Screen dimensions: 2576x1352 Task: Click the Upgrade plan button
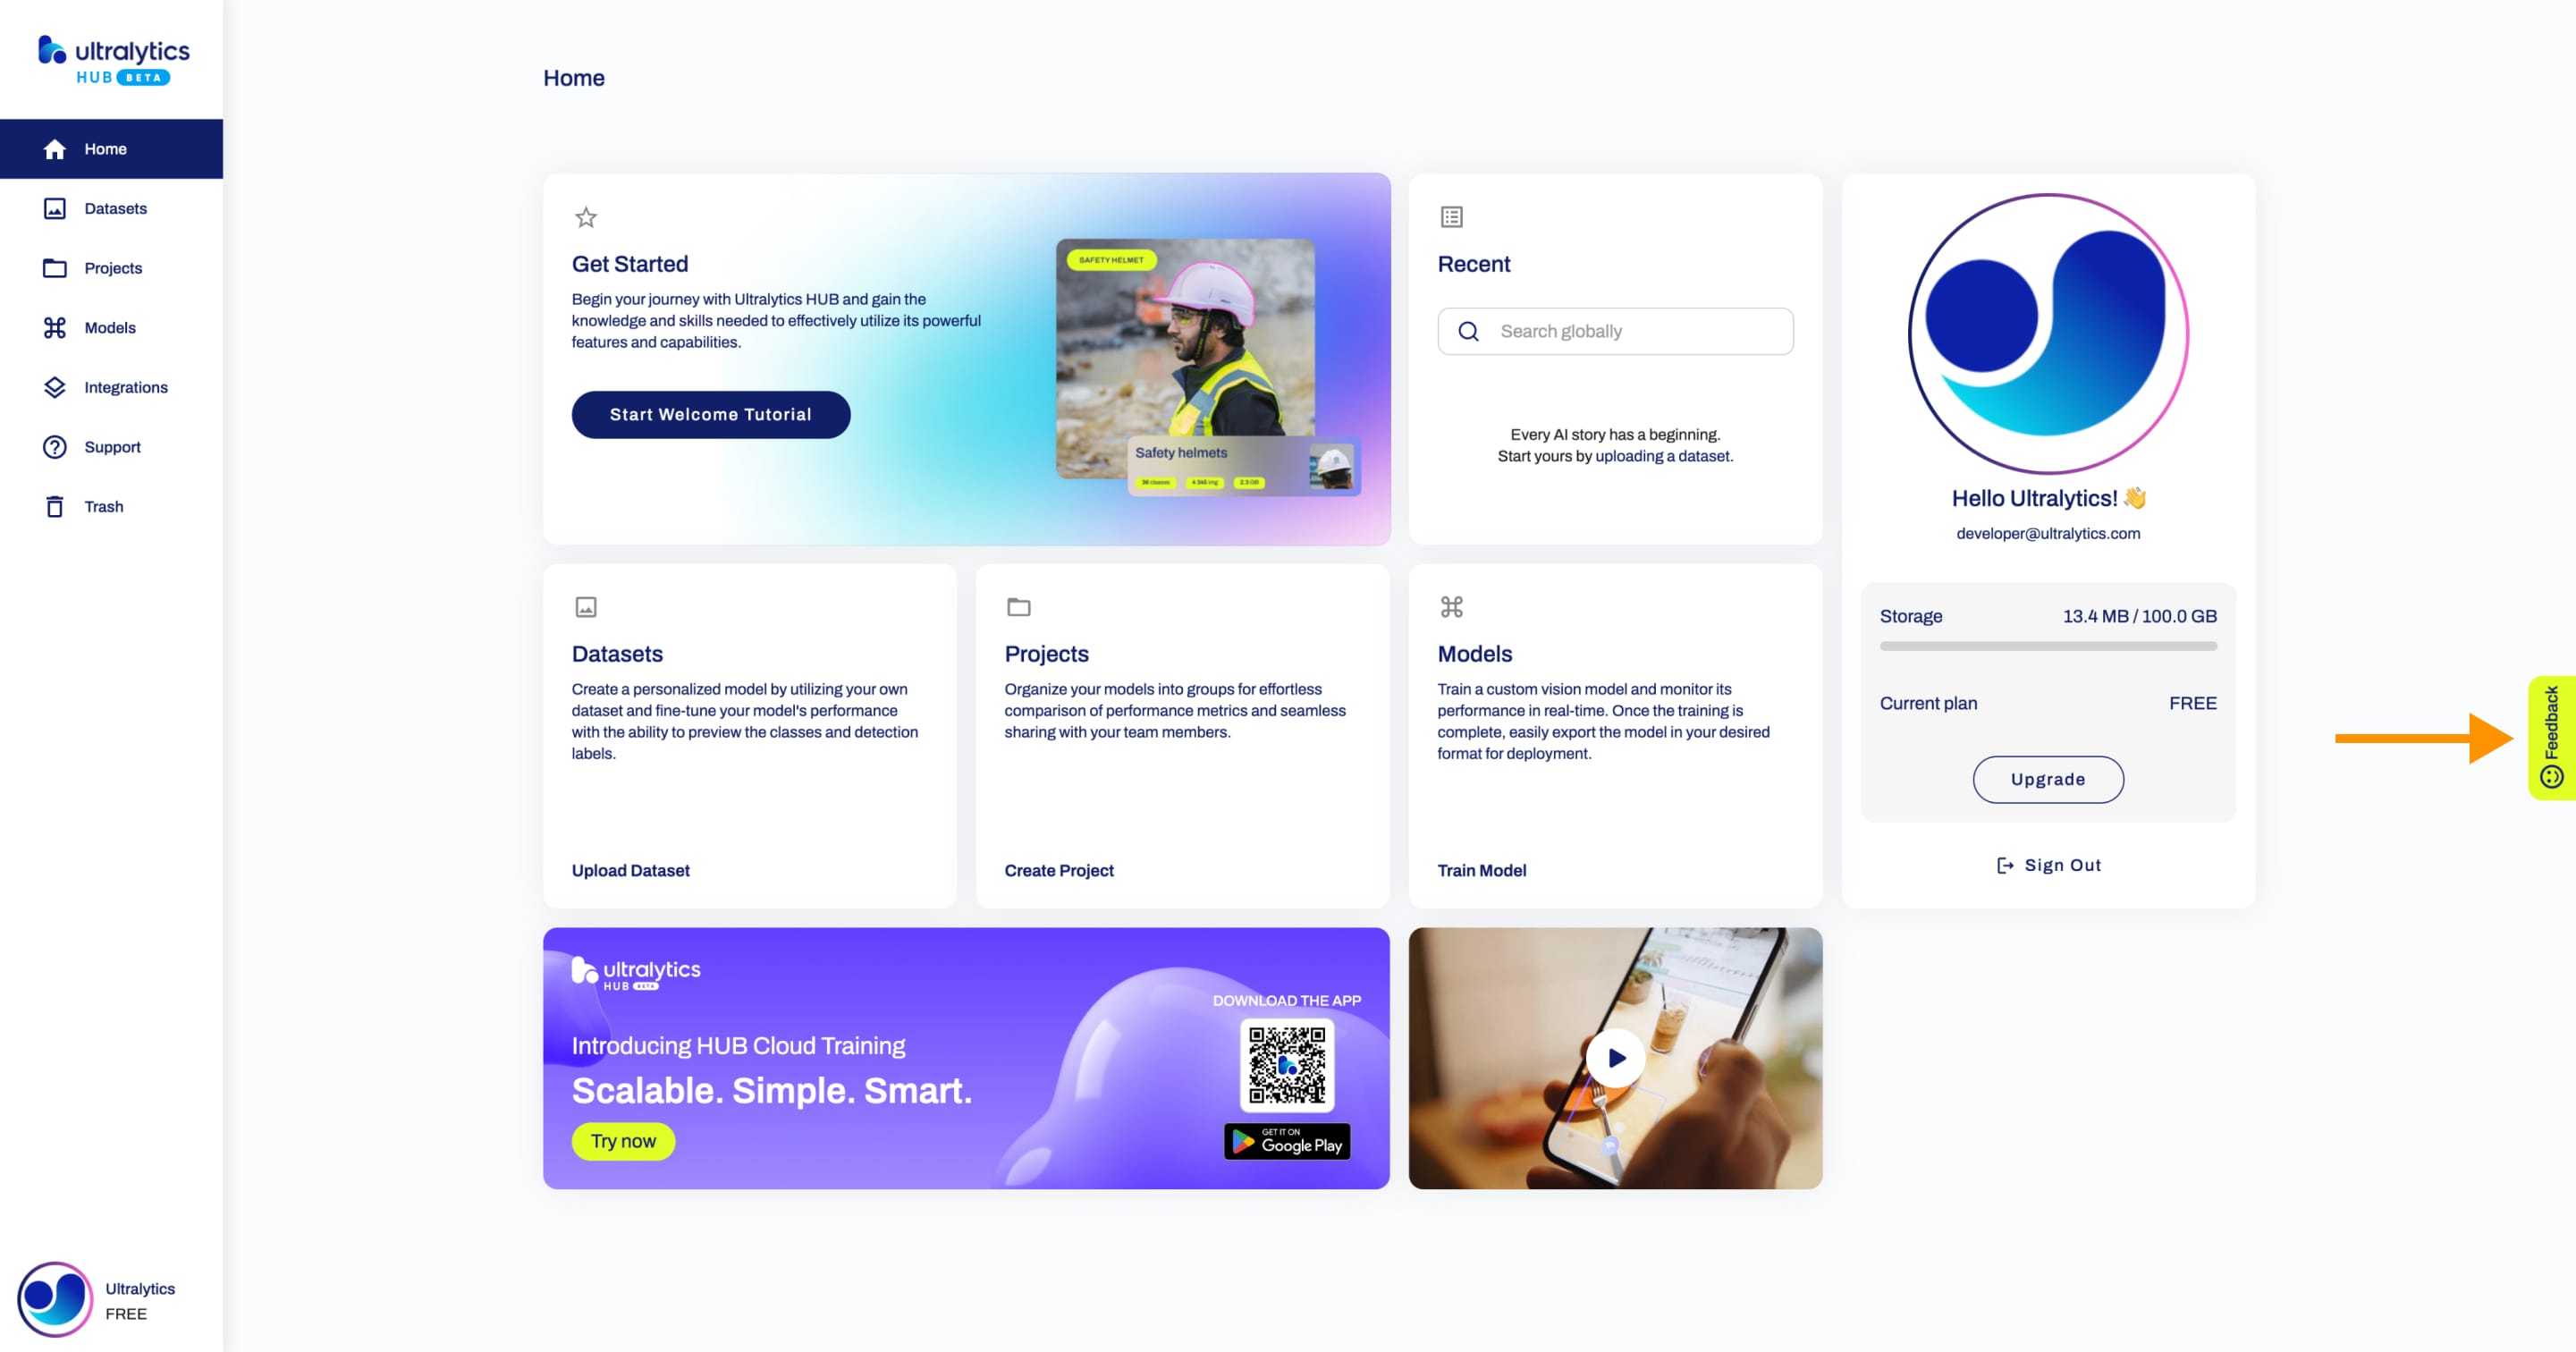coord(2048,778)
